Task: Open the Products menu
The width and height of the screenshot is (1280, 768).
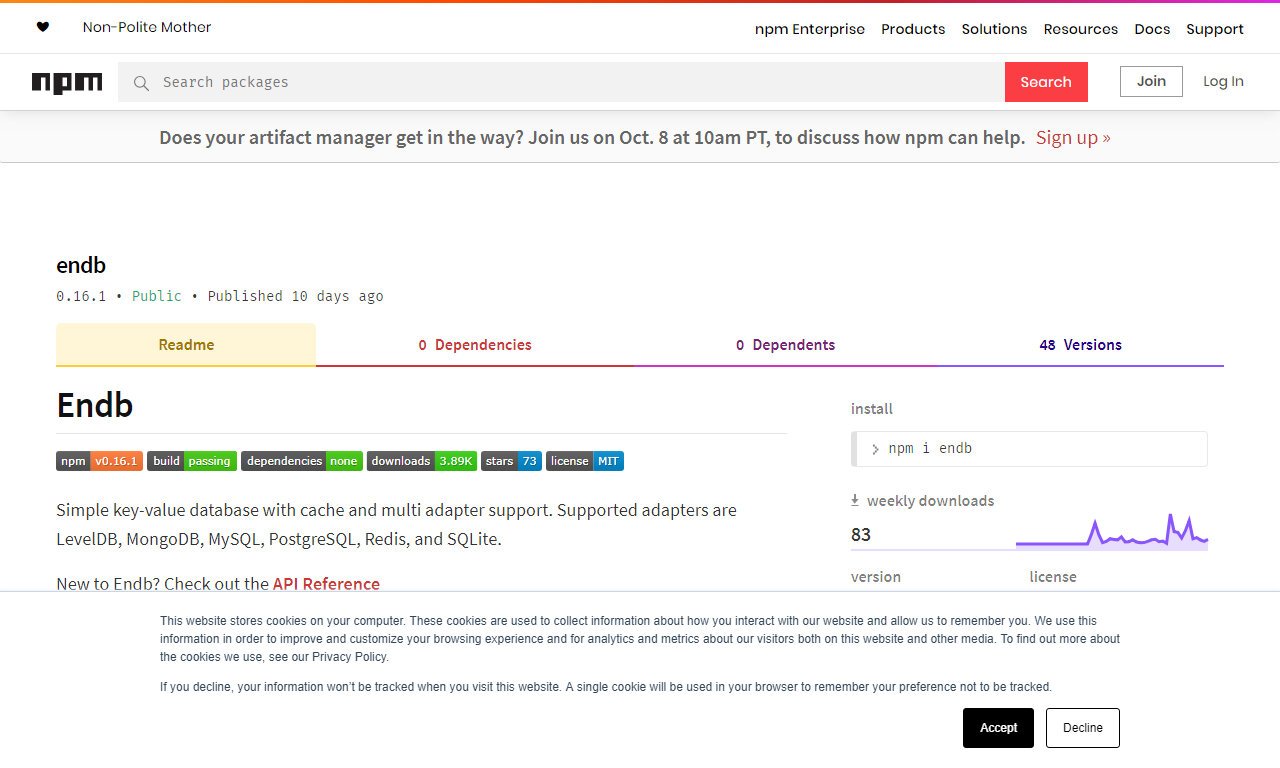Action: click(x=913, y=29)
